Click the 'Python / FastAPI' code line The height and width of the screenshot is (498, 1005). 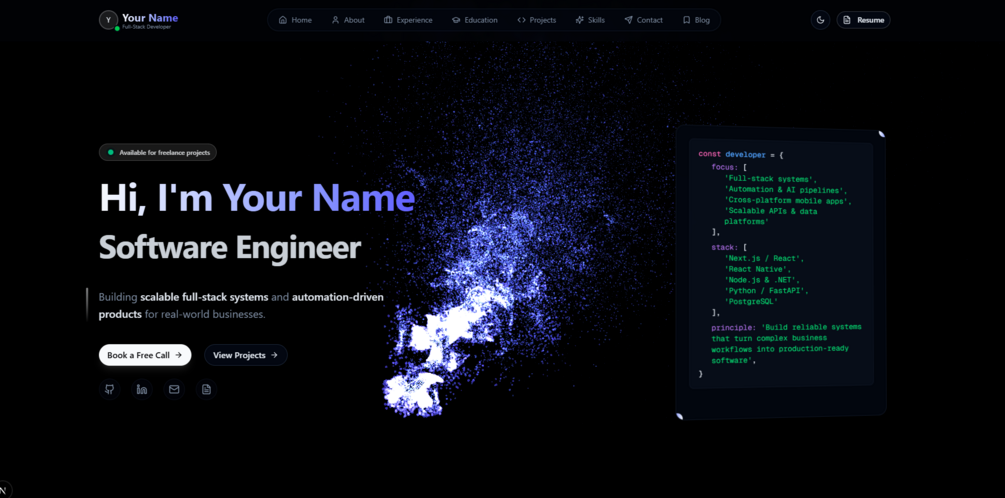pos(767,290)
